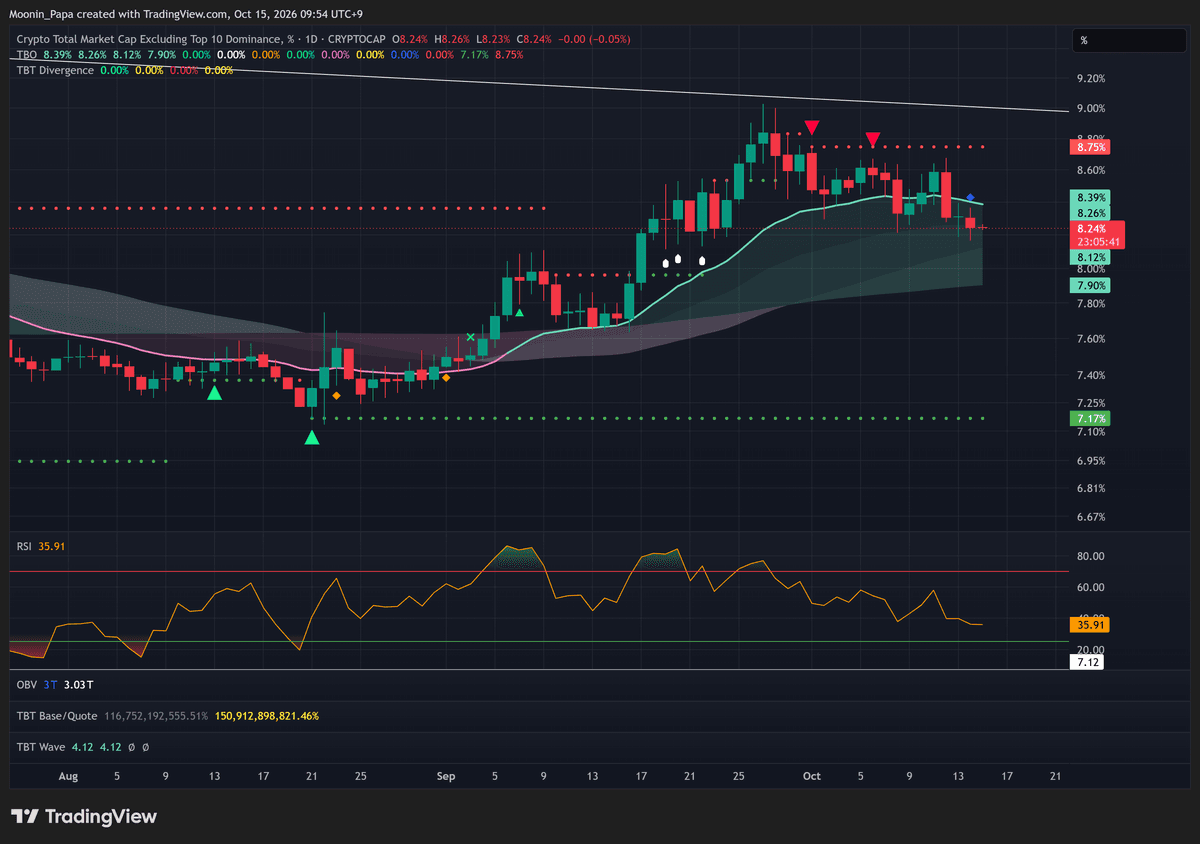Select the 8.39% price scale label
The height and width of the screenshot is (844, 1200).
(x=1089, y=198)
